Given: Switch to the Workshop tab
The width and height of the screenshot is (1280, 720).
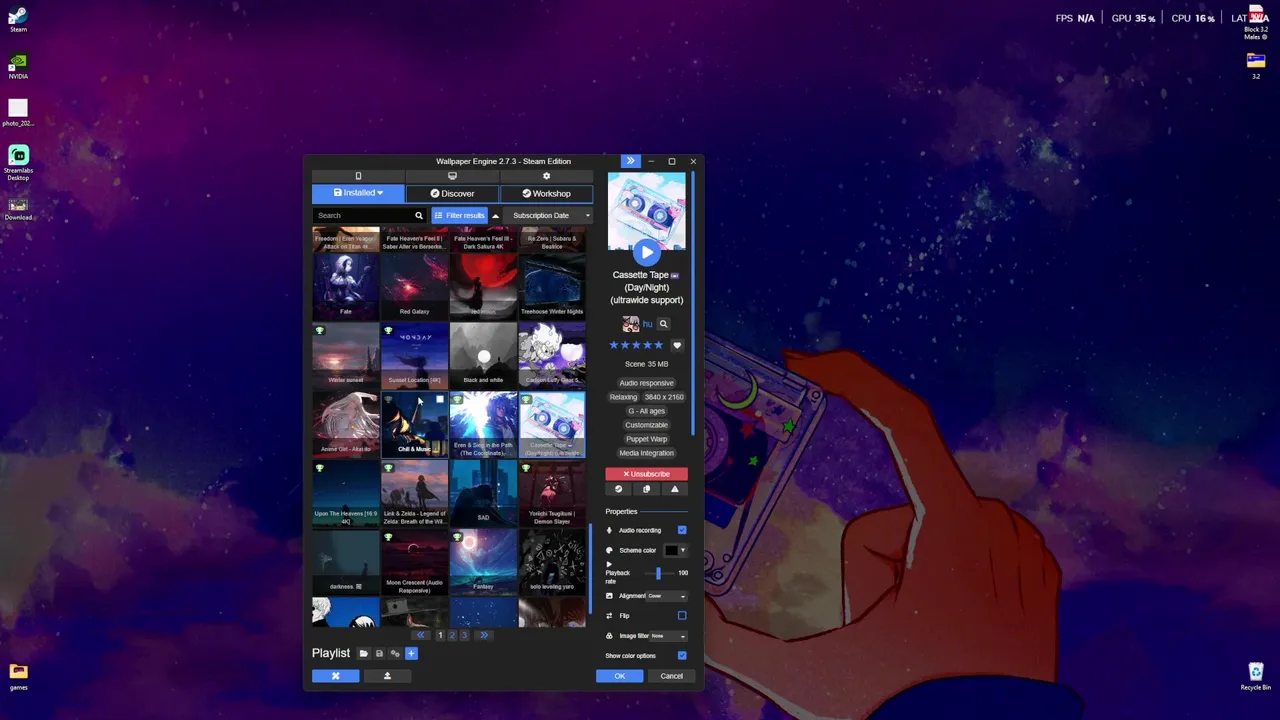Looking at the screenshot, I should (x=546, y=193).
